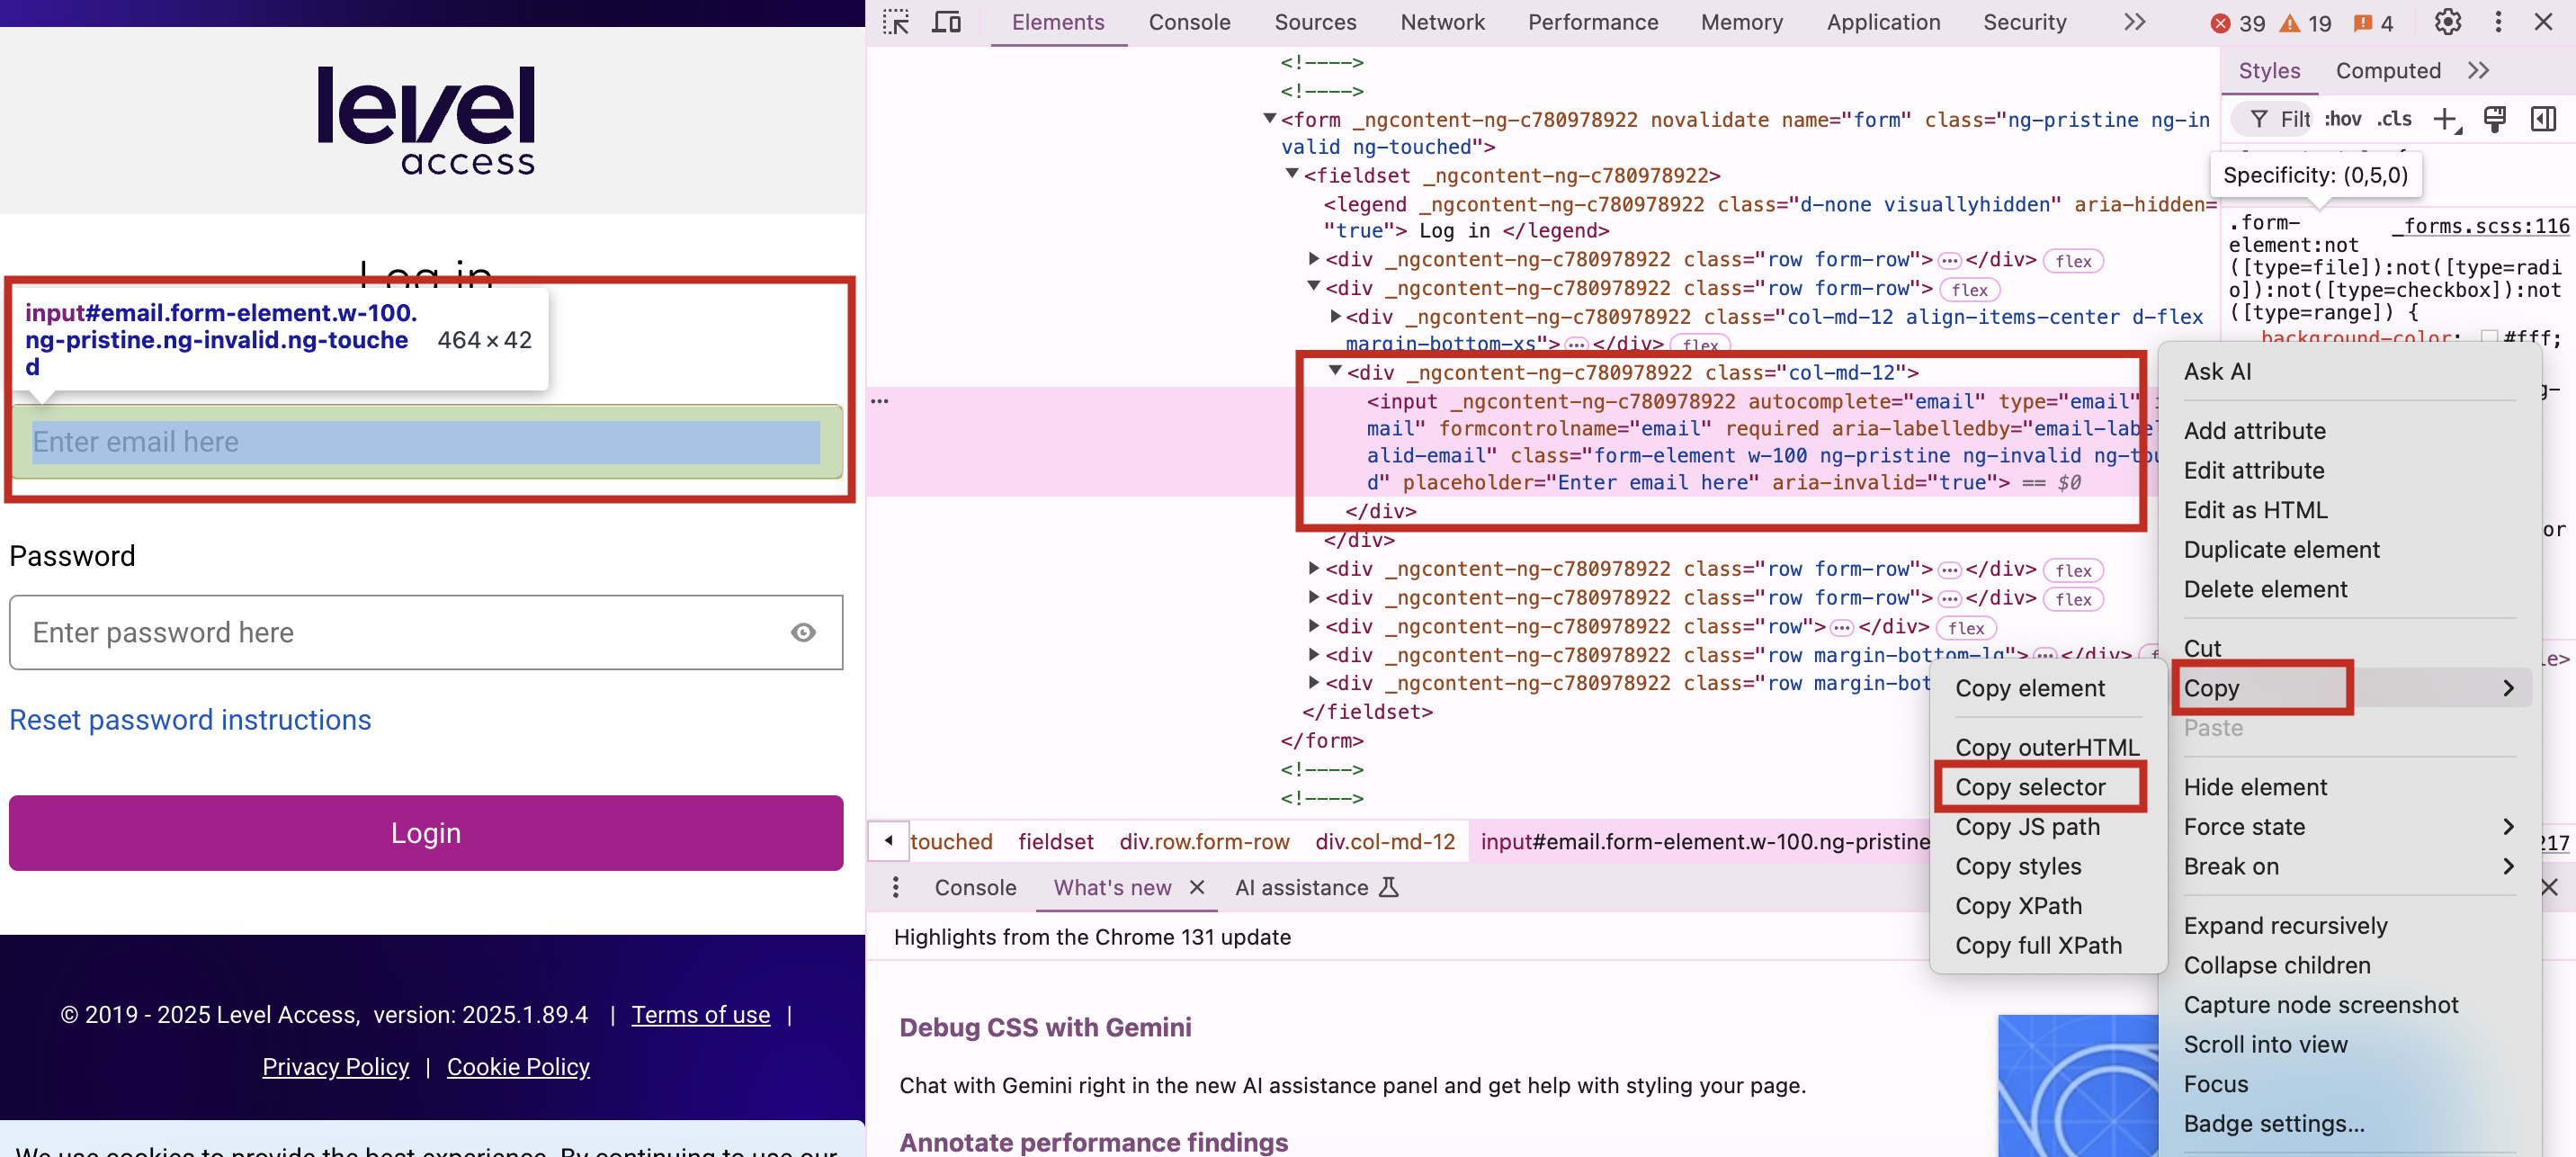The image size is (2576, 1157).
Task: Click the new style rule plus icon
Action: point(2445,119)
